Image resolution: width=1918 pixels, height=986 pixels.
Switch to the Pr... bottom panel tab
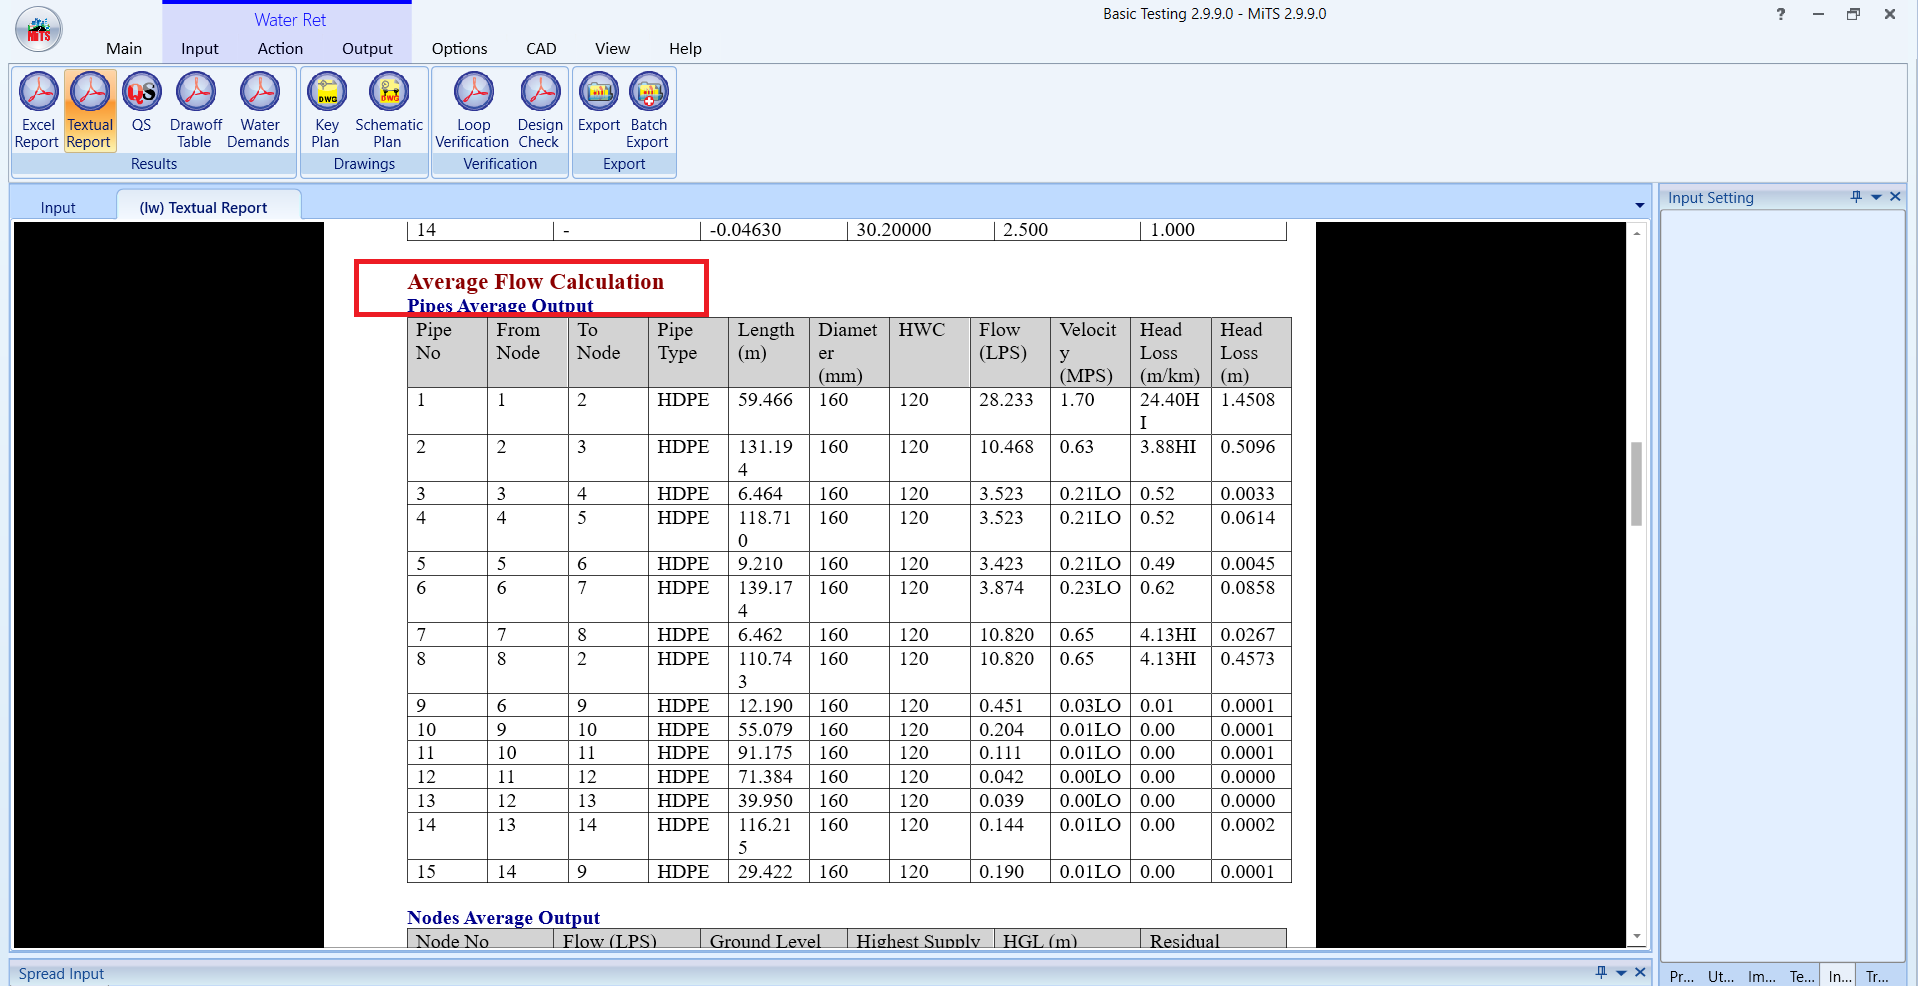coord(1681,976)
